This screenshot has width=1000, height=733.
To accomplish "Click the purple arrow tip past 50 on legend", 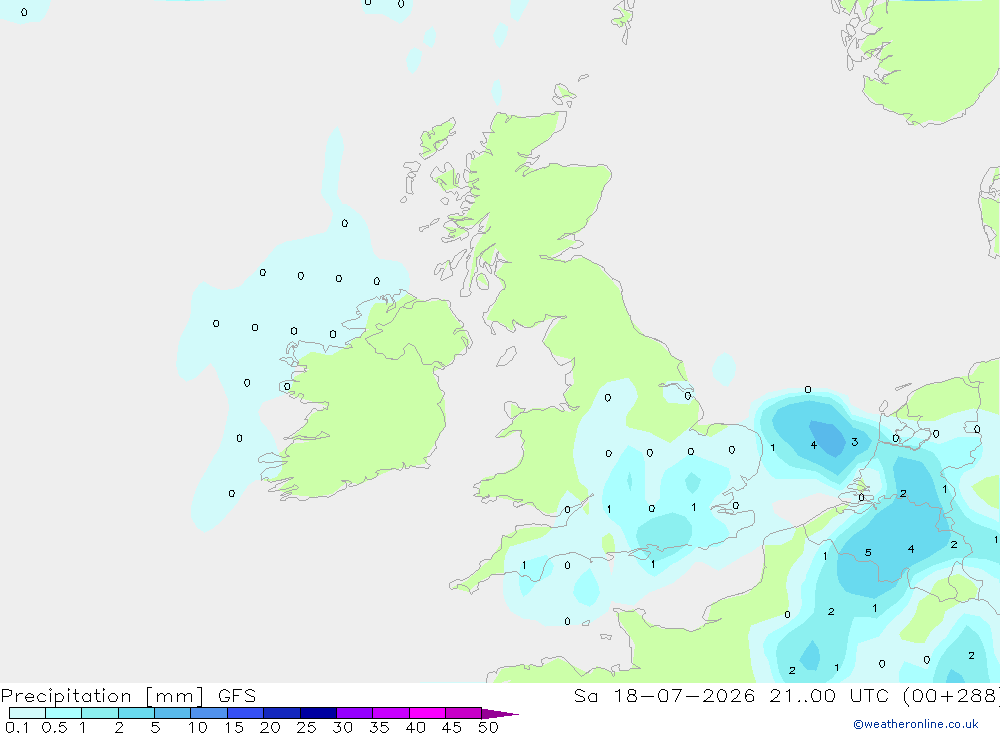I will click(x=500, y=714).
